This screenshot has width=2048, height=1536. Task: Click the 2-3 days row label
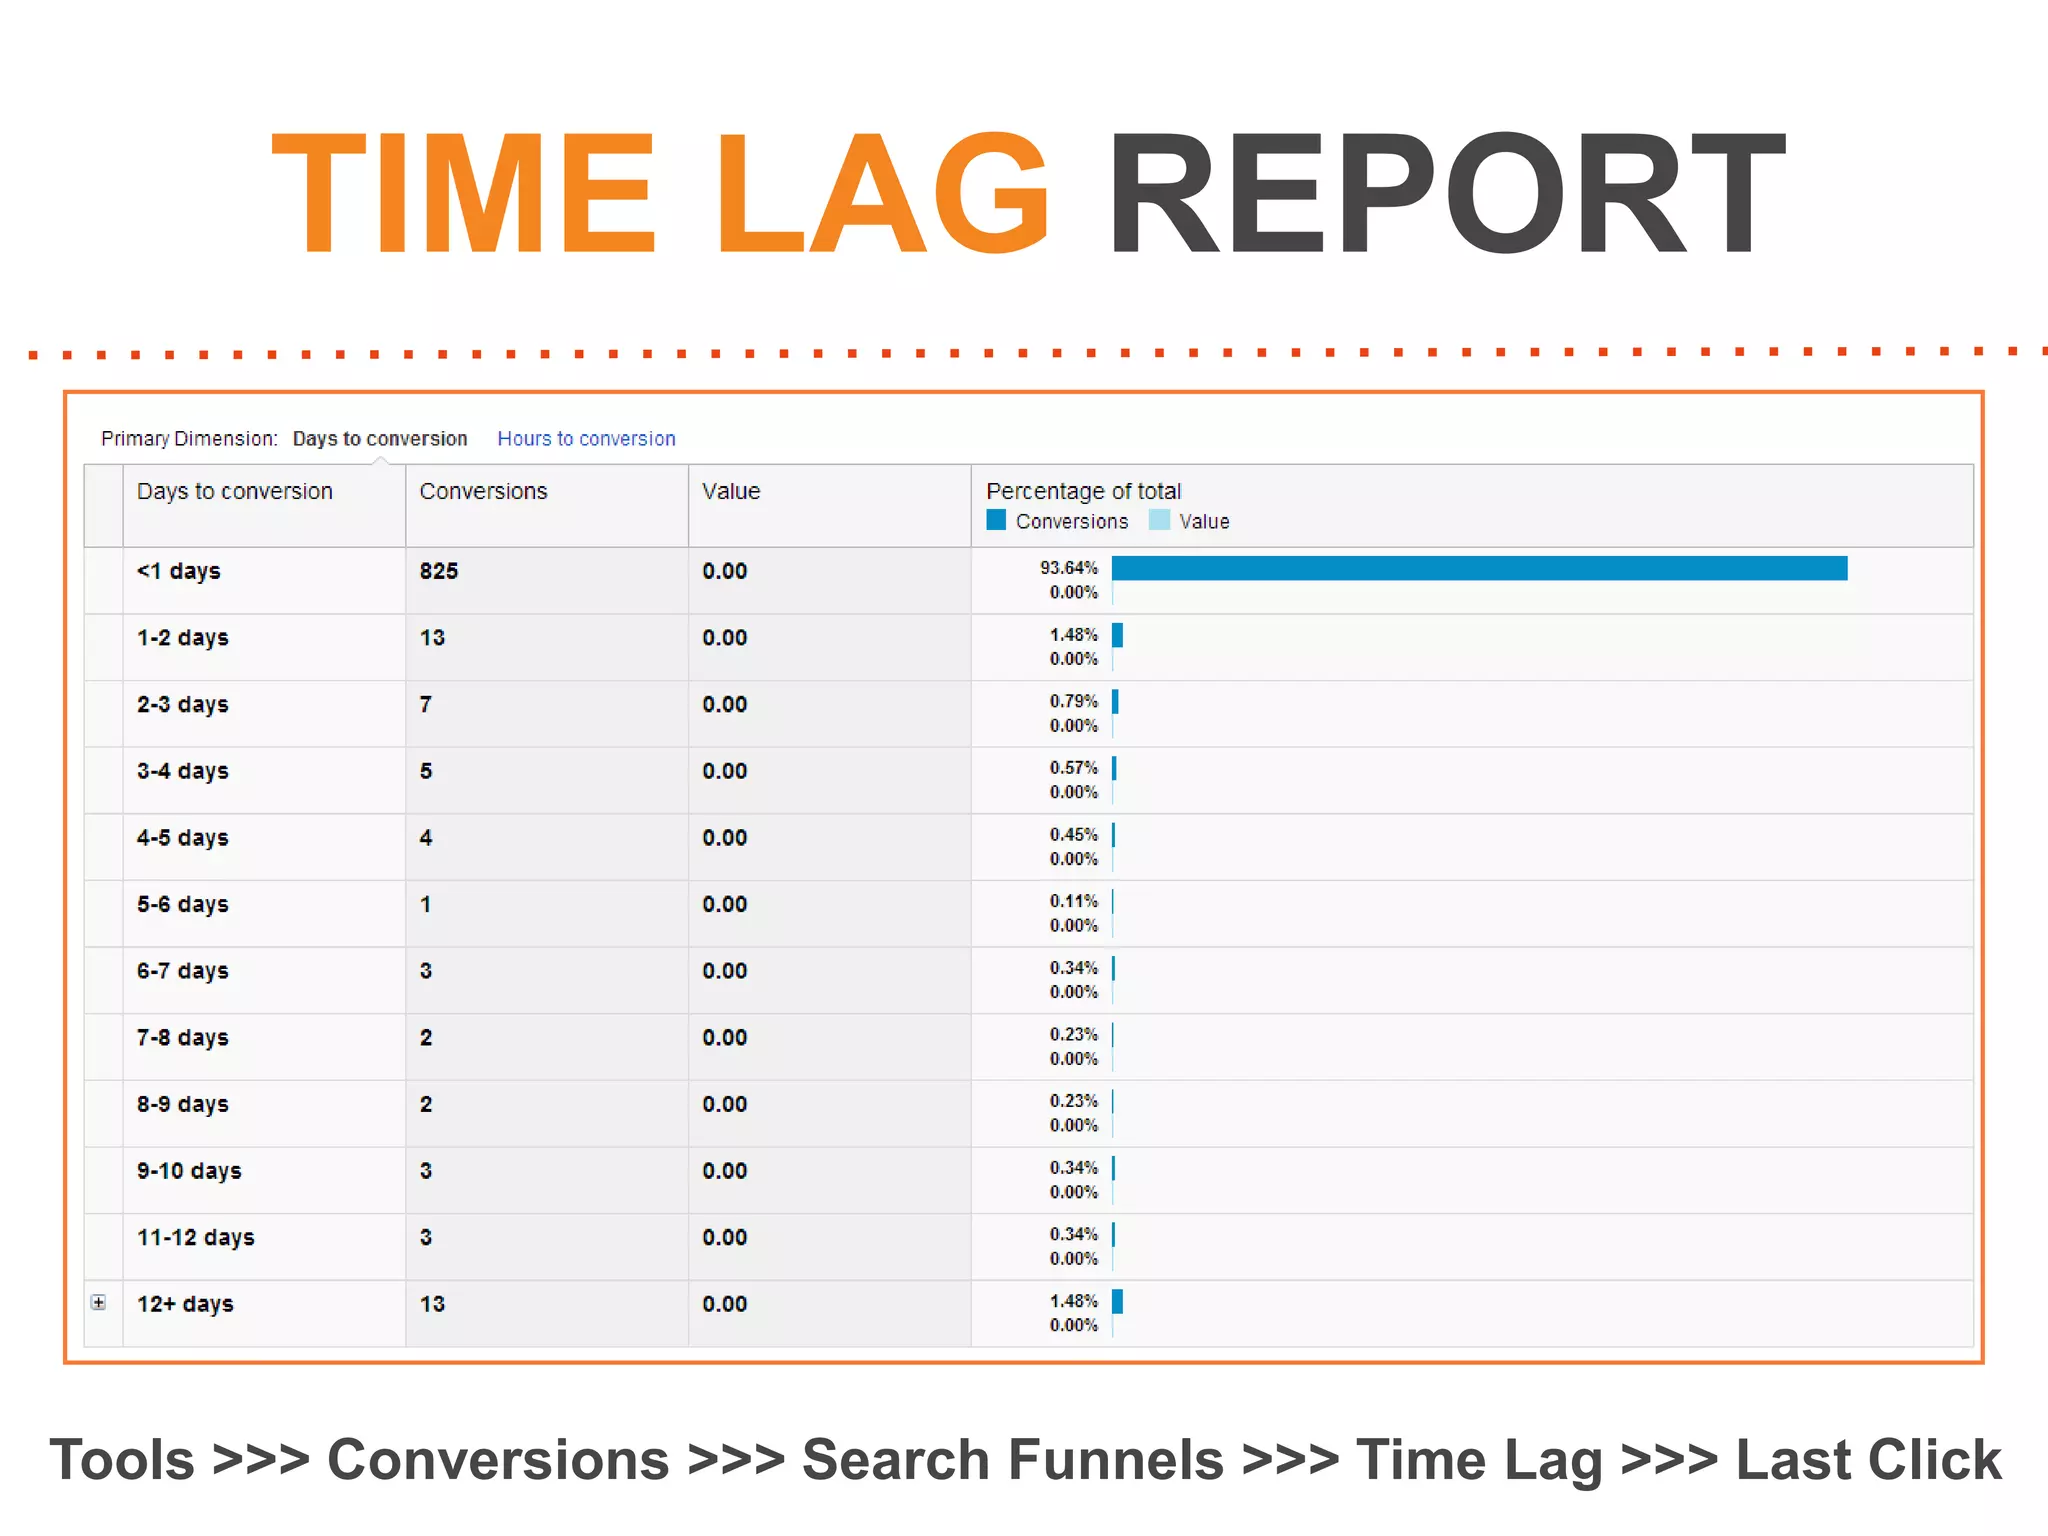[182, 704]
